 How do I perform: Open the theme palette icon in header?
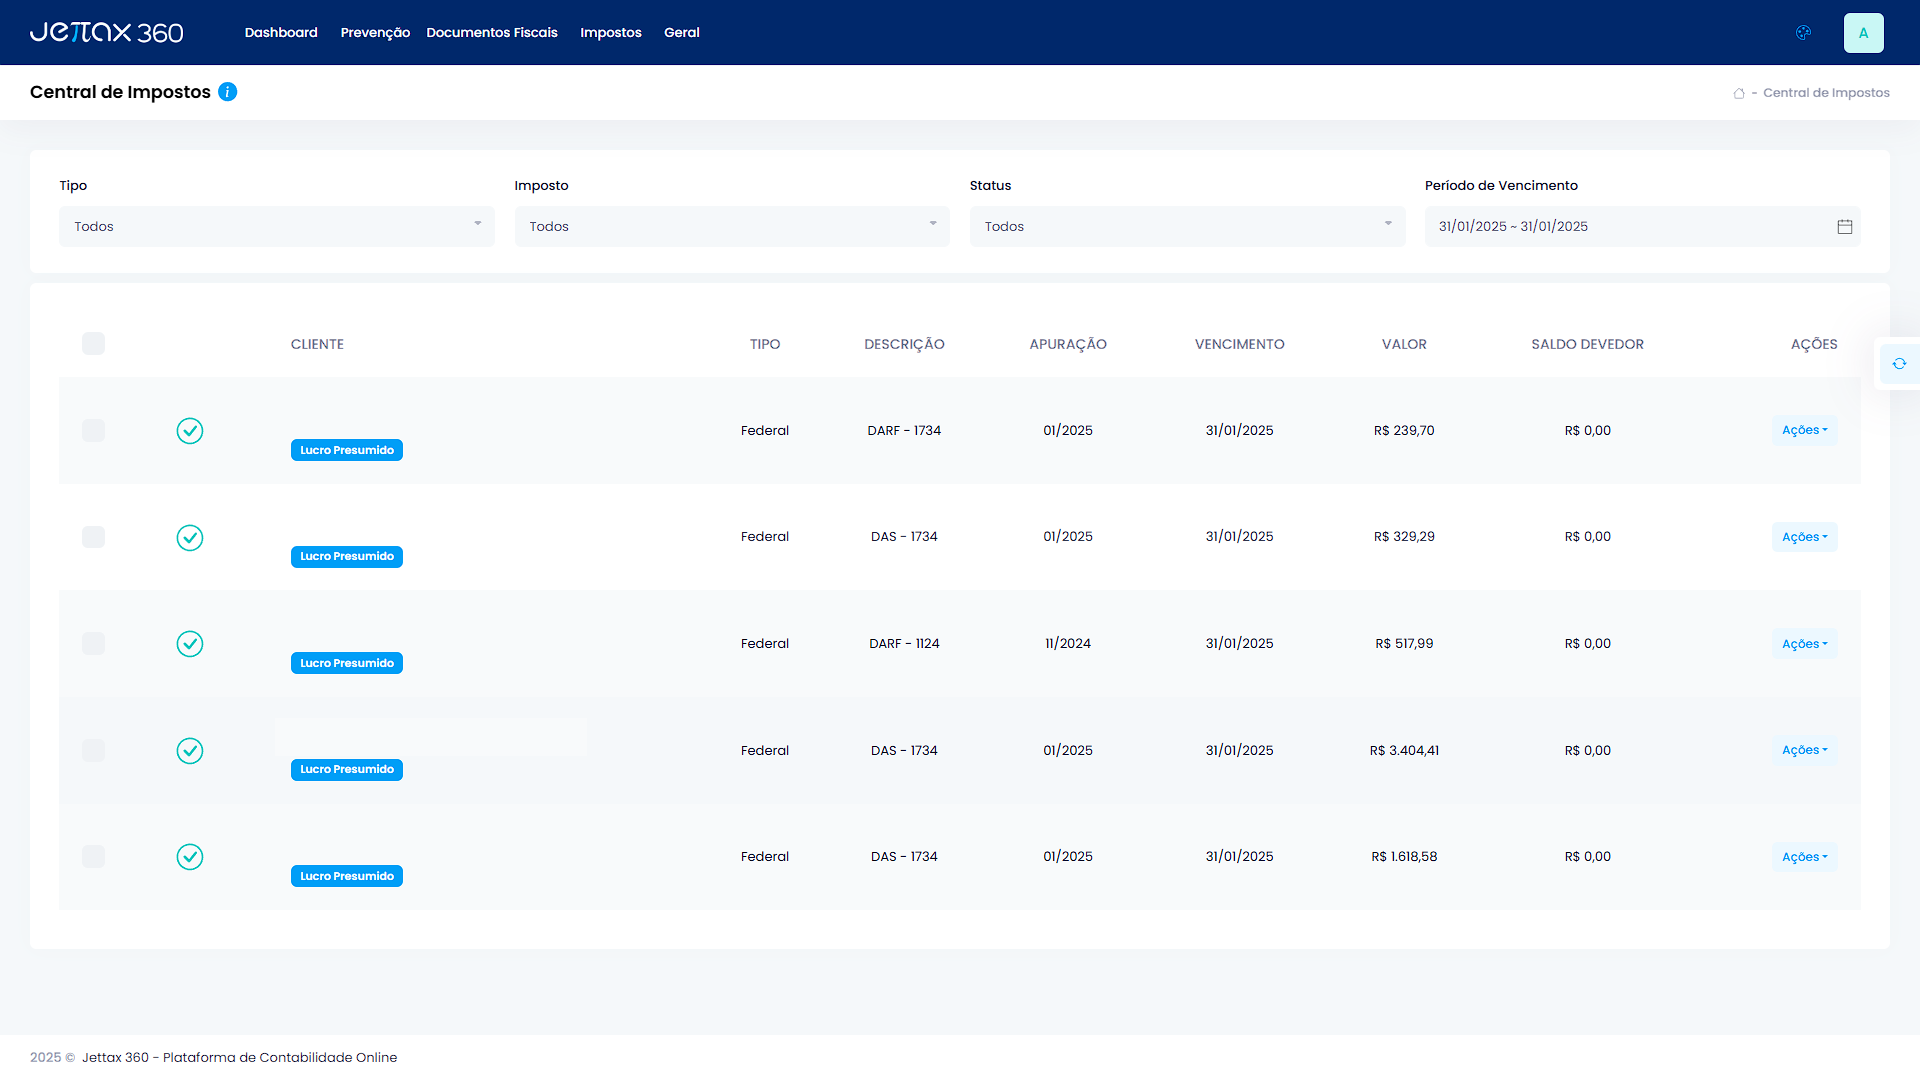(x=1803, y=33)
